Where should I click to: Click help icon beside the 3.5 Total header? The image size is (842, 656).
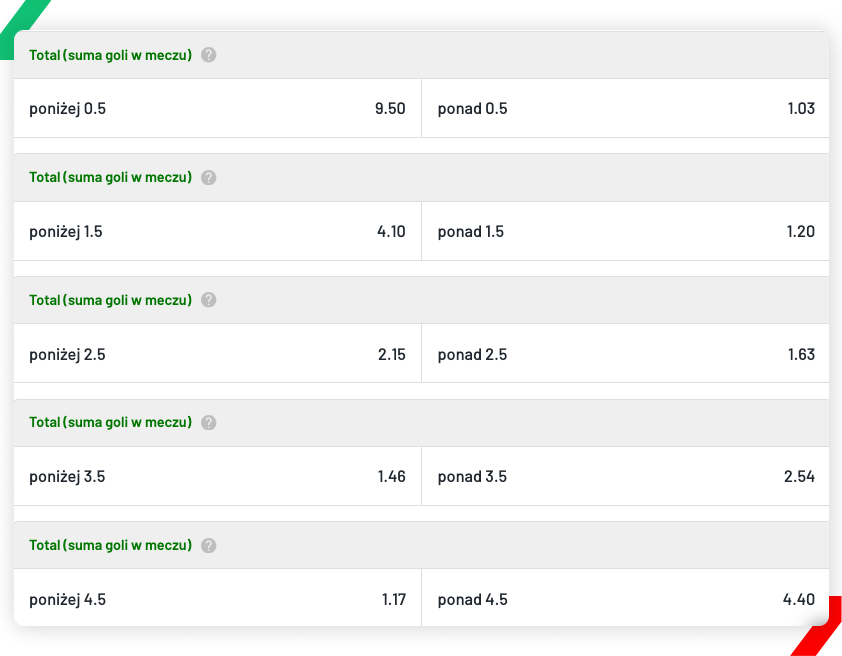[x=208, y=423]
